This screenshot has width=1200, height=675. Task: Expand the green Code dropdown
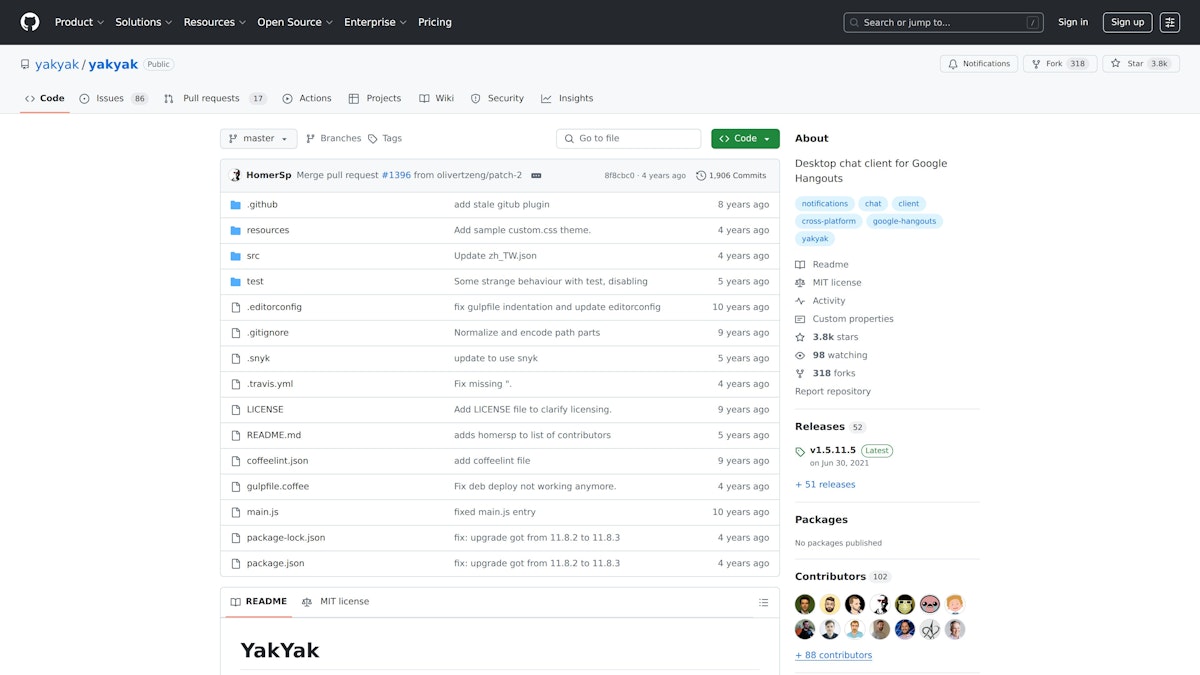745,138
